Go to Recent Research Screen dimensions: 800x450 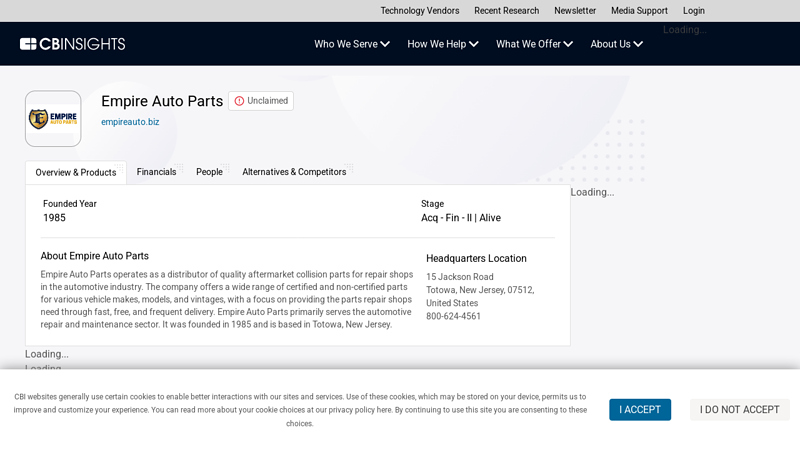[x=506, y=11]
